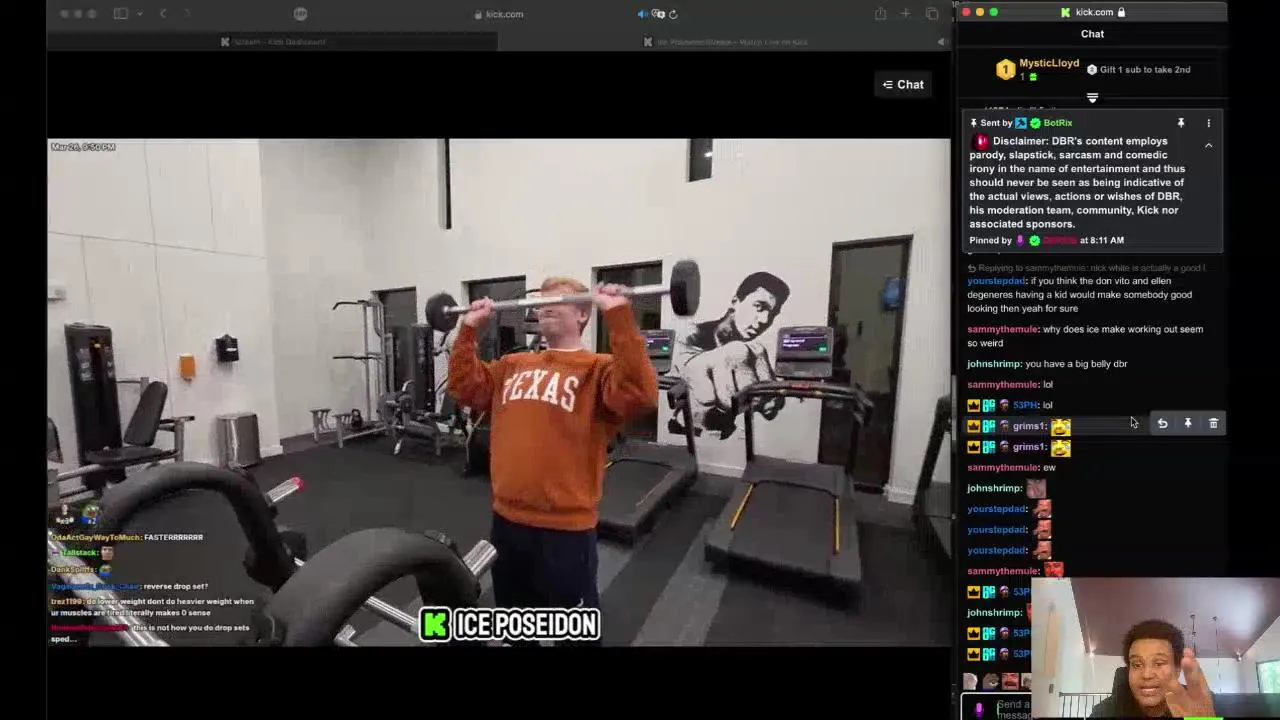1280x720 pixels.
Task: Click the Ice Poseidon Kick watermark label
Action: pyautogui.click(x=510, y=625)
